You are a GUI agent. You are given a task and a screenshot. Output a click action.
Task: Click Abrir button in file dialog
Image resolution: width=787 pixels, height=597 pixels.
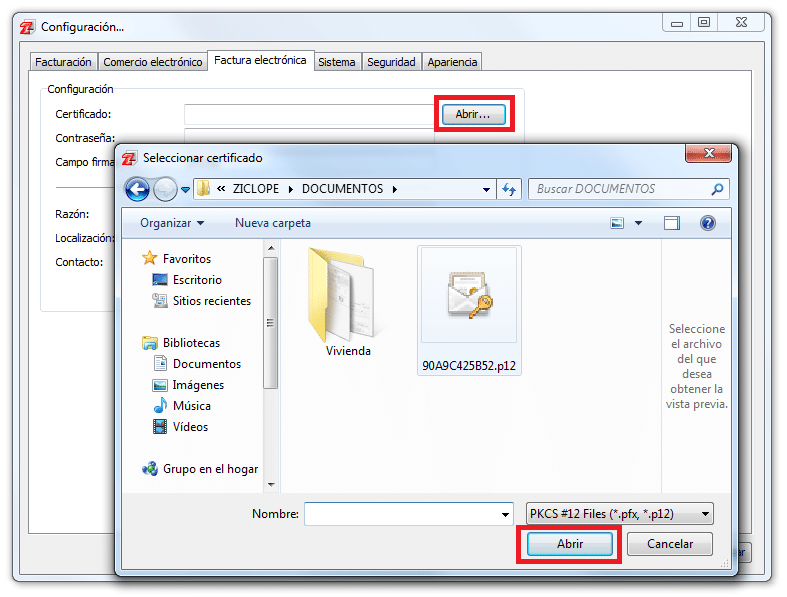pyautogui.click(x=569, y=544)
